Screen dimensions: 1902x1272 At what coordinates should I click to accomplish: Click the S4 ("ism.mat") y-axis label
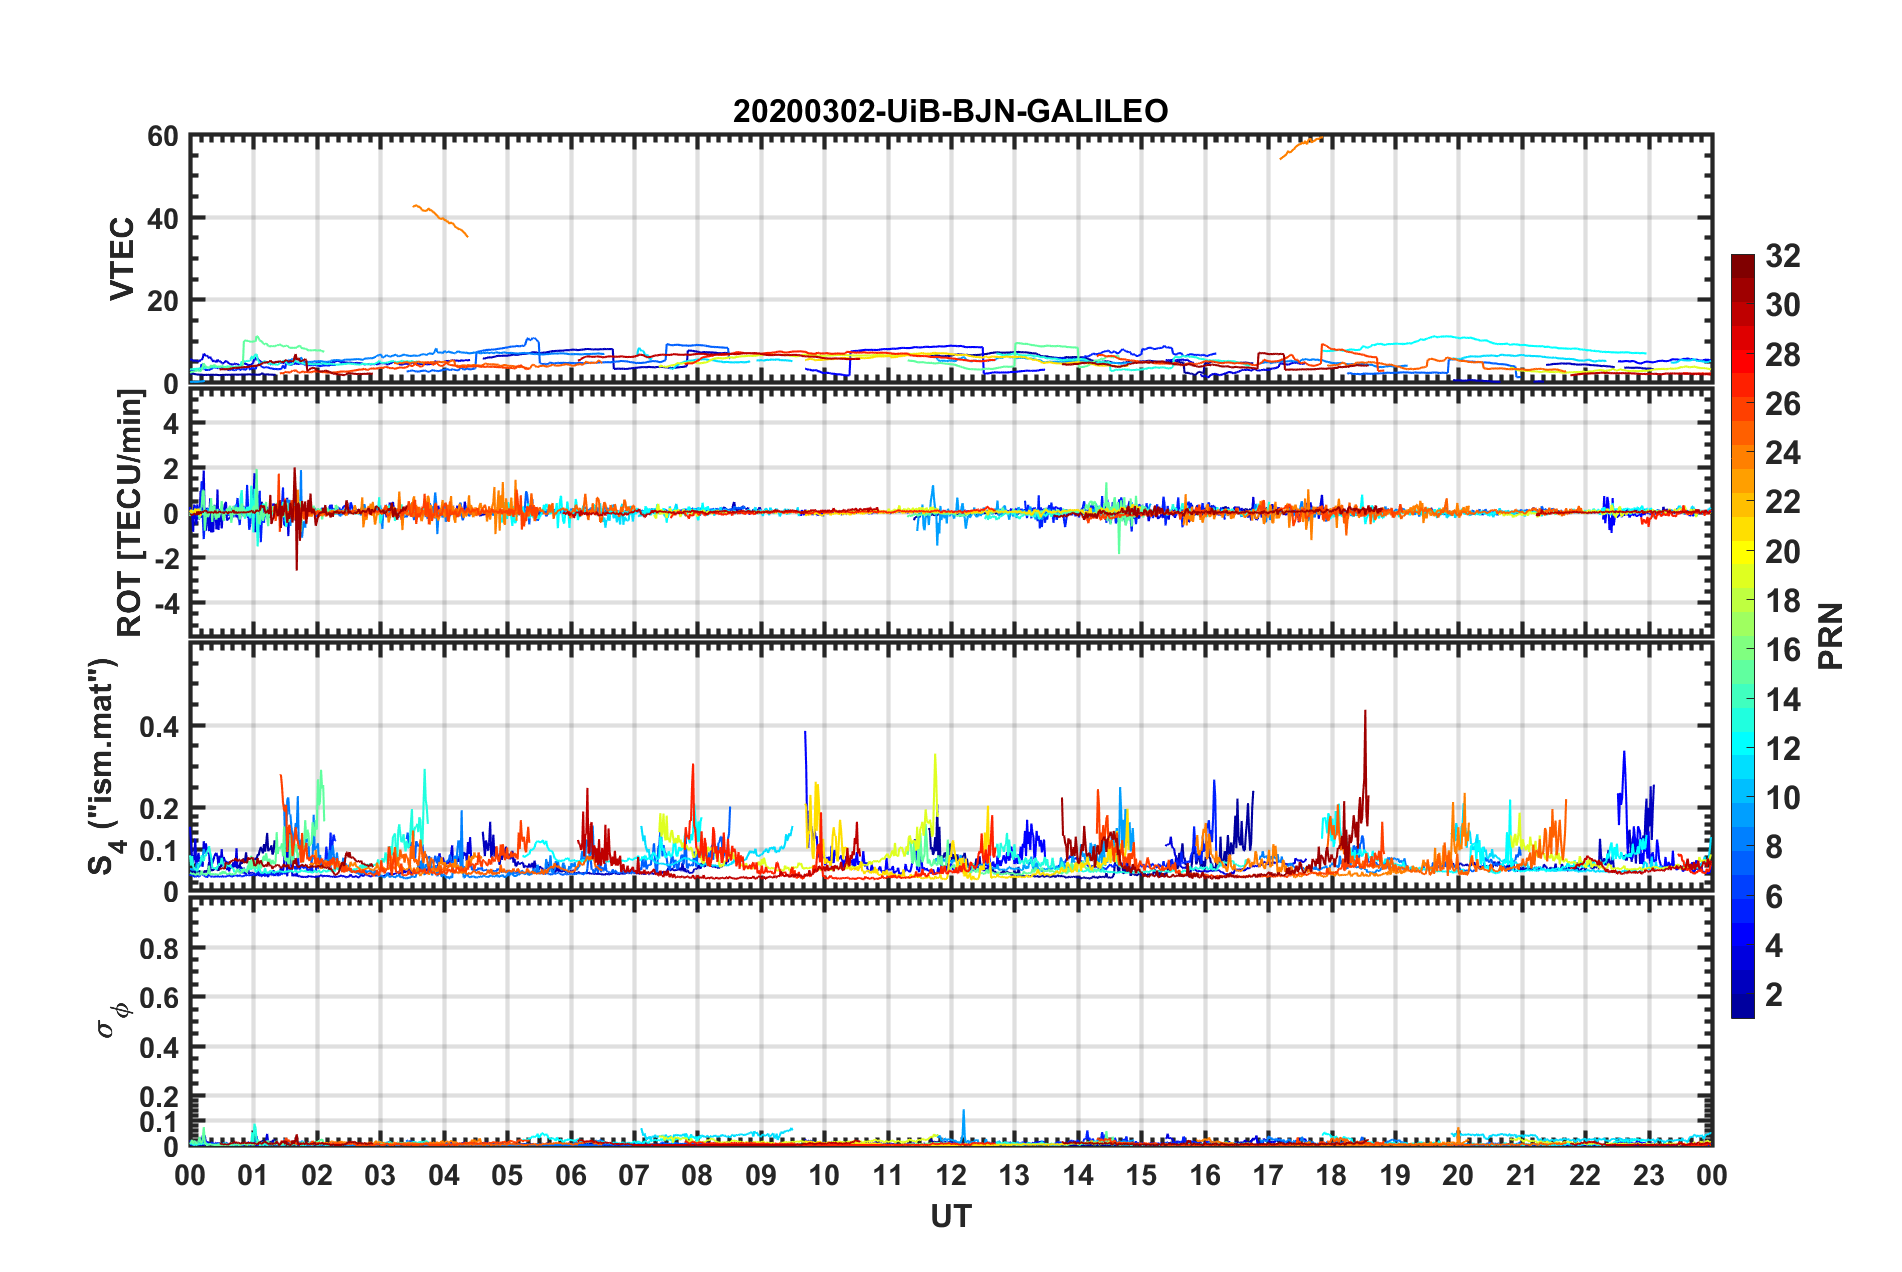[x=104, y=766]
